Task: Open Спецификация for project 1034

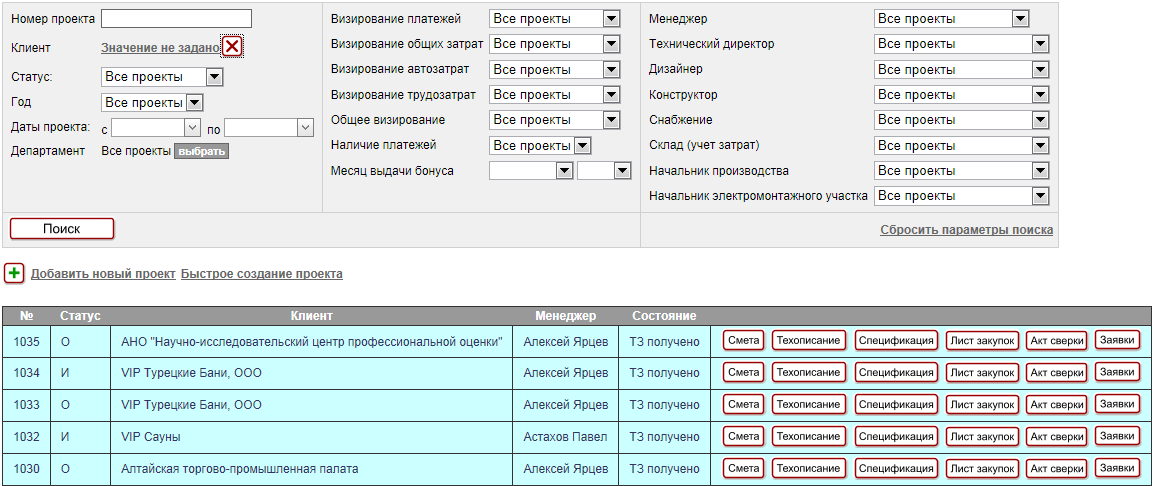Action: 896,373
